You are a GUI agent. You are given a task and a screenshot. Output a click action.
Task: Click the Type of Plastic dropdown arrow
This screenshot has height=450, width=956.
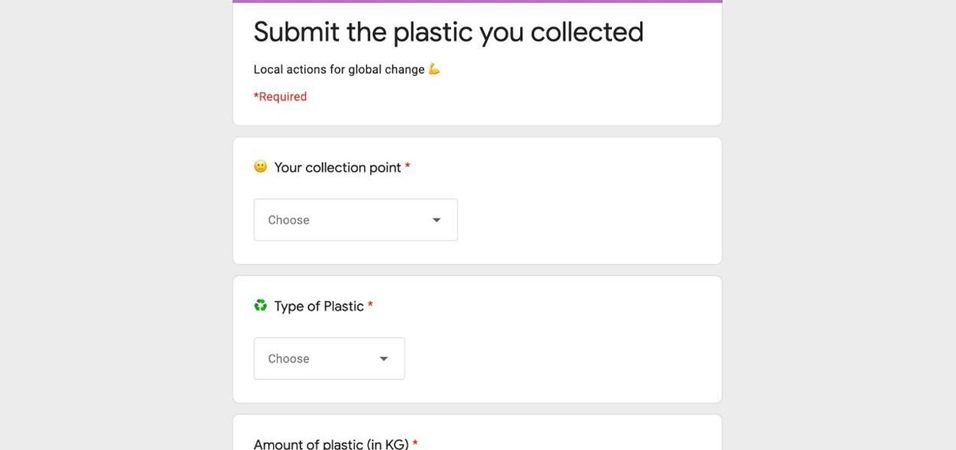(383, 359)
